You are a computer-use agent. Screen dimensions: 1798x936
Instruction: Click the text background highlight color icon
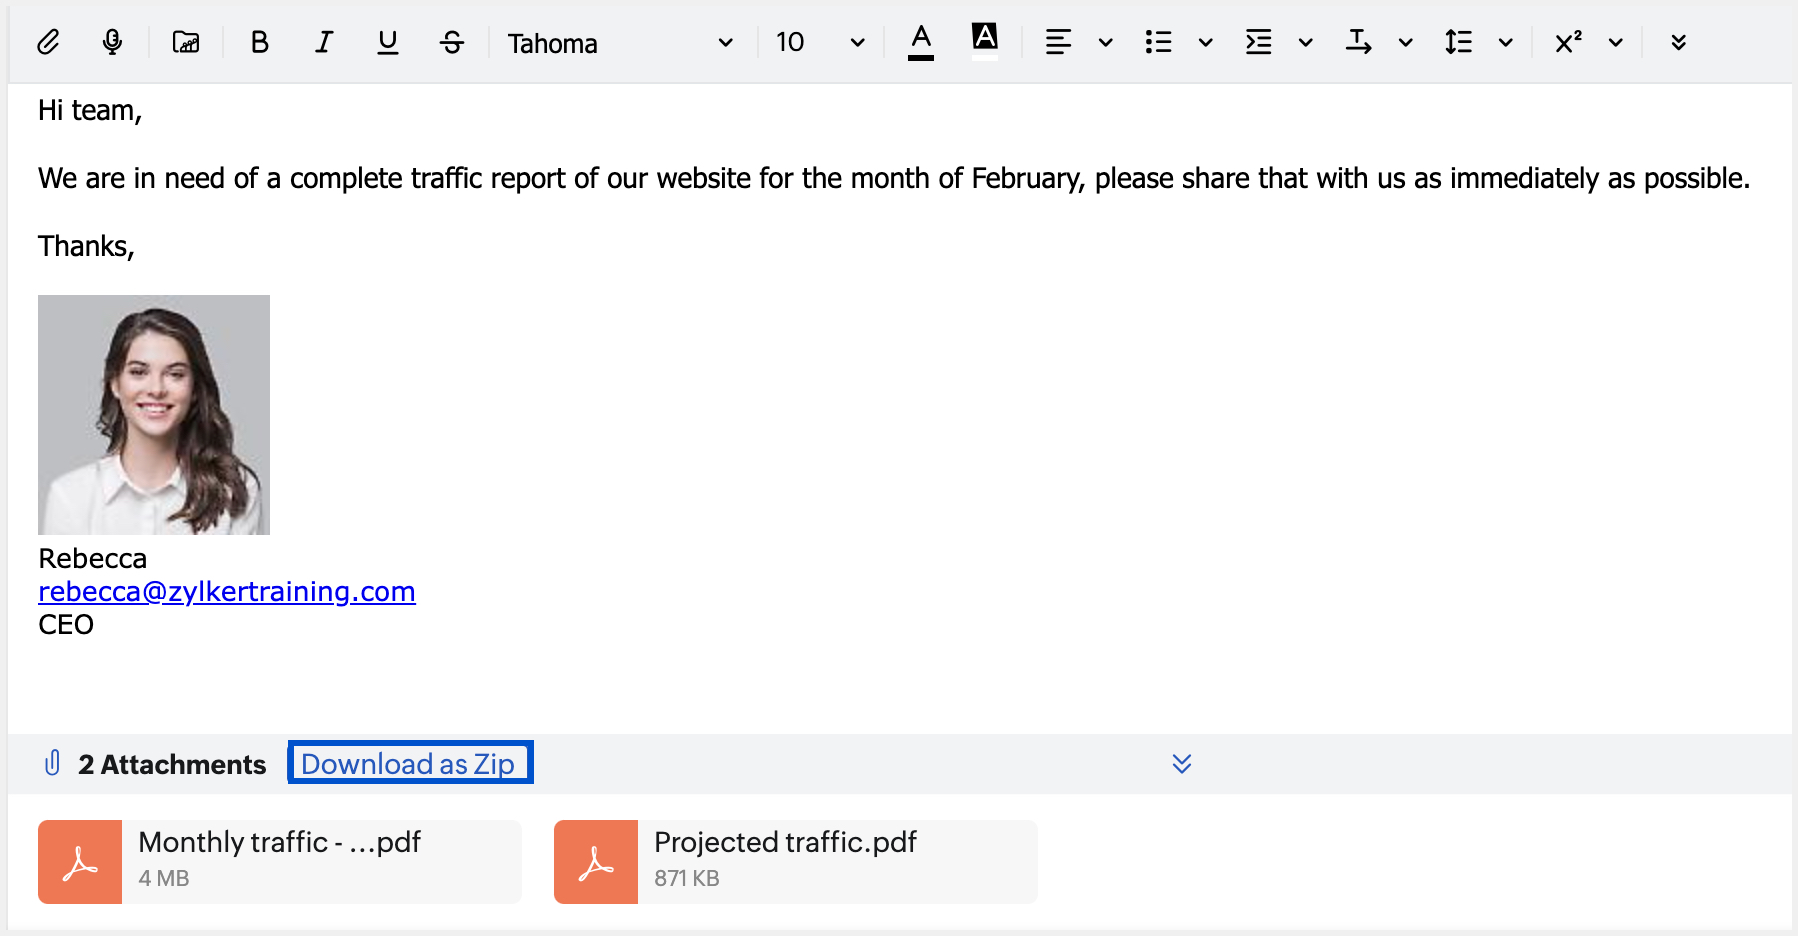985,40
